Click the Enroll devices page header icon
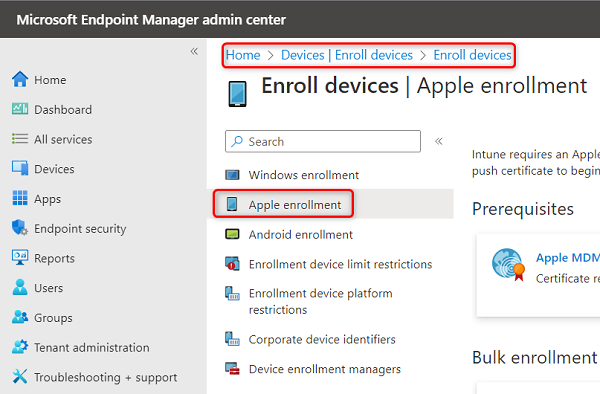This screenshot has height=394, width=600. pyautogui.click(x=238, y=94)
